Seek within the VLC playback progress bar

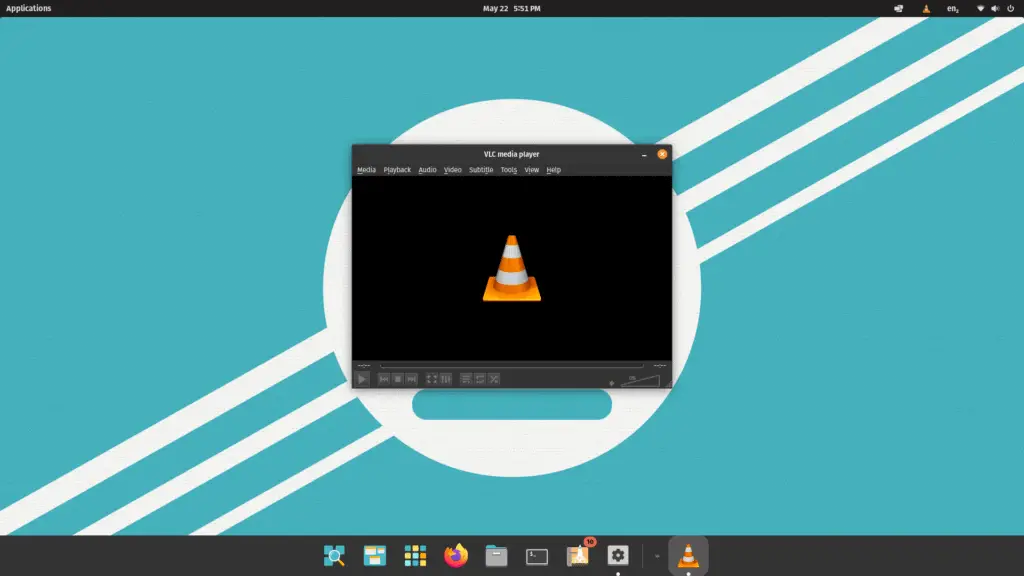[x=511, y=366]
